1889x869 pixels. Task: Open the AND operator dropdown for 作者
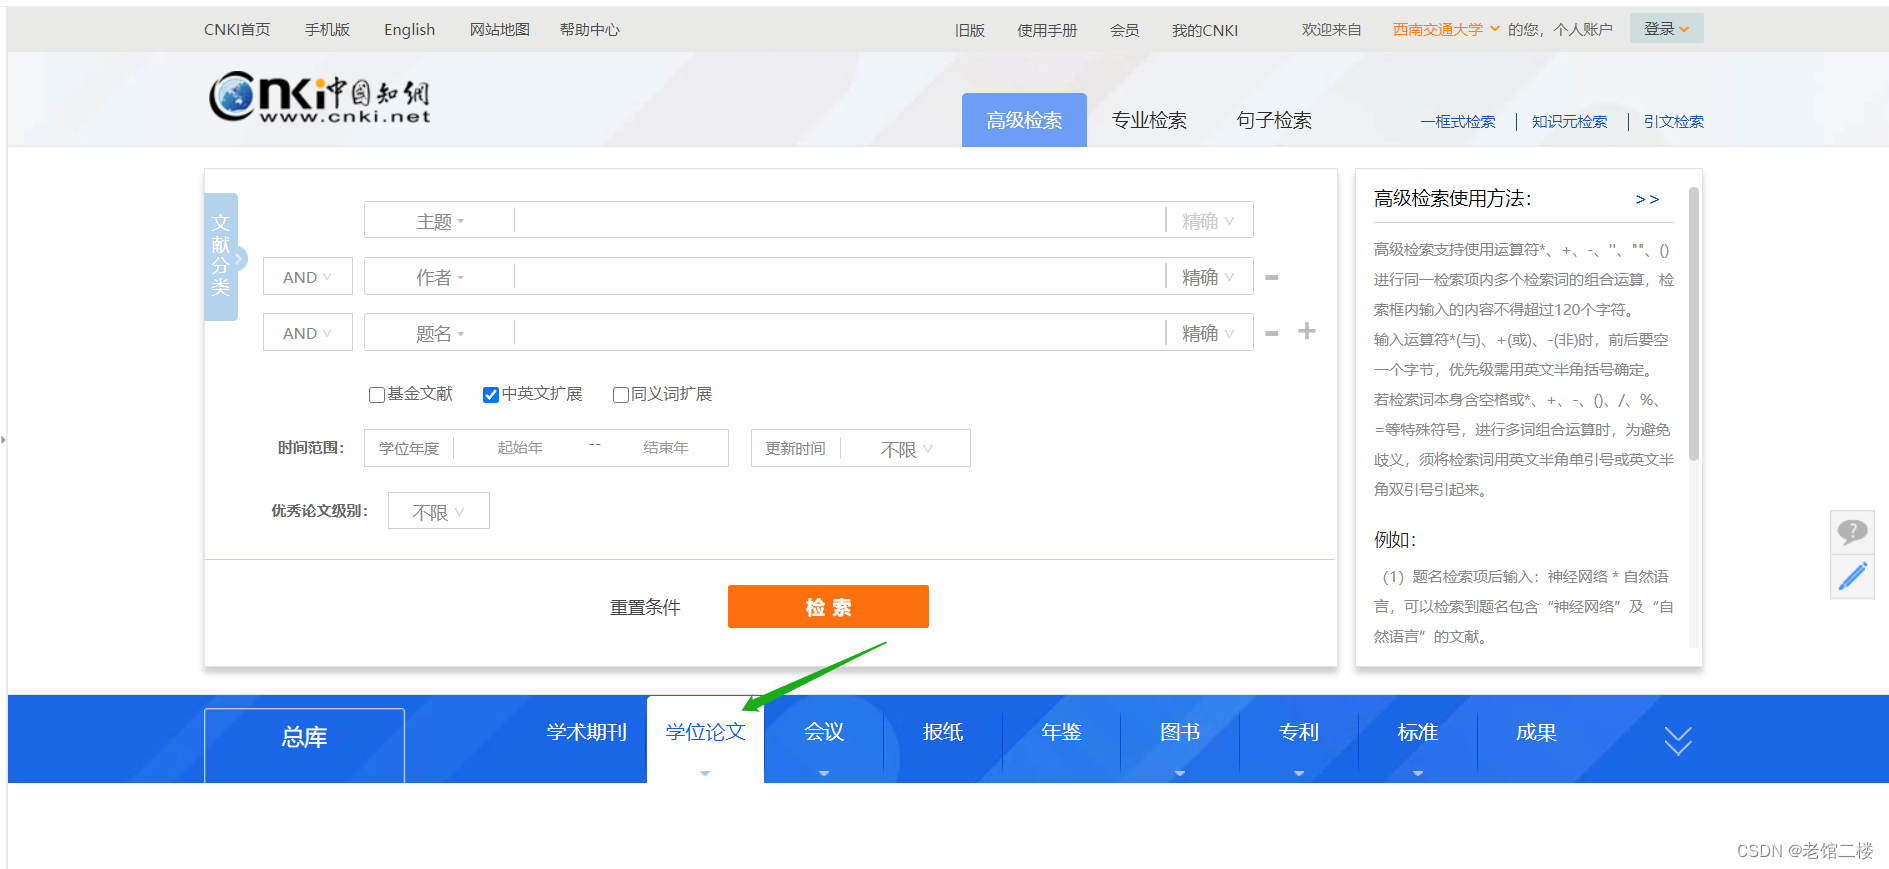(x=307, y=277)
